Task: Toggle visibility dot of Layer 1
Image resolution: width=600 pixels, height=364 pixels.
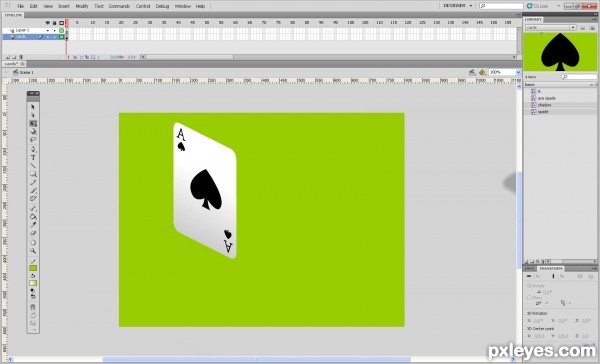Action: [48, 30]
